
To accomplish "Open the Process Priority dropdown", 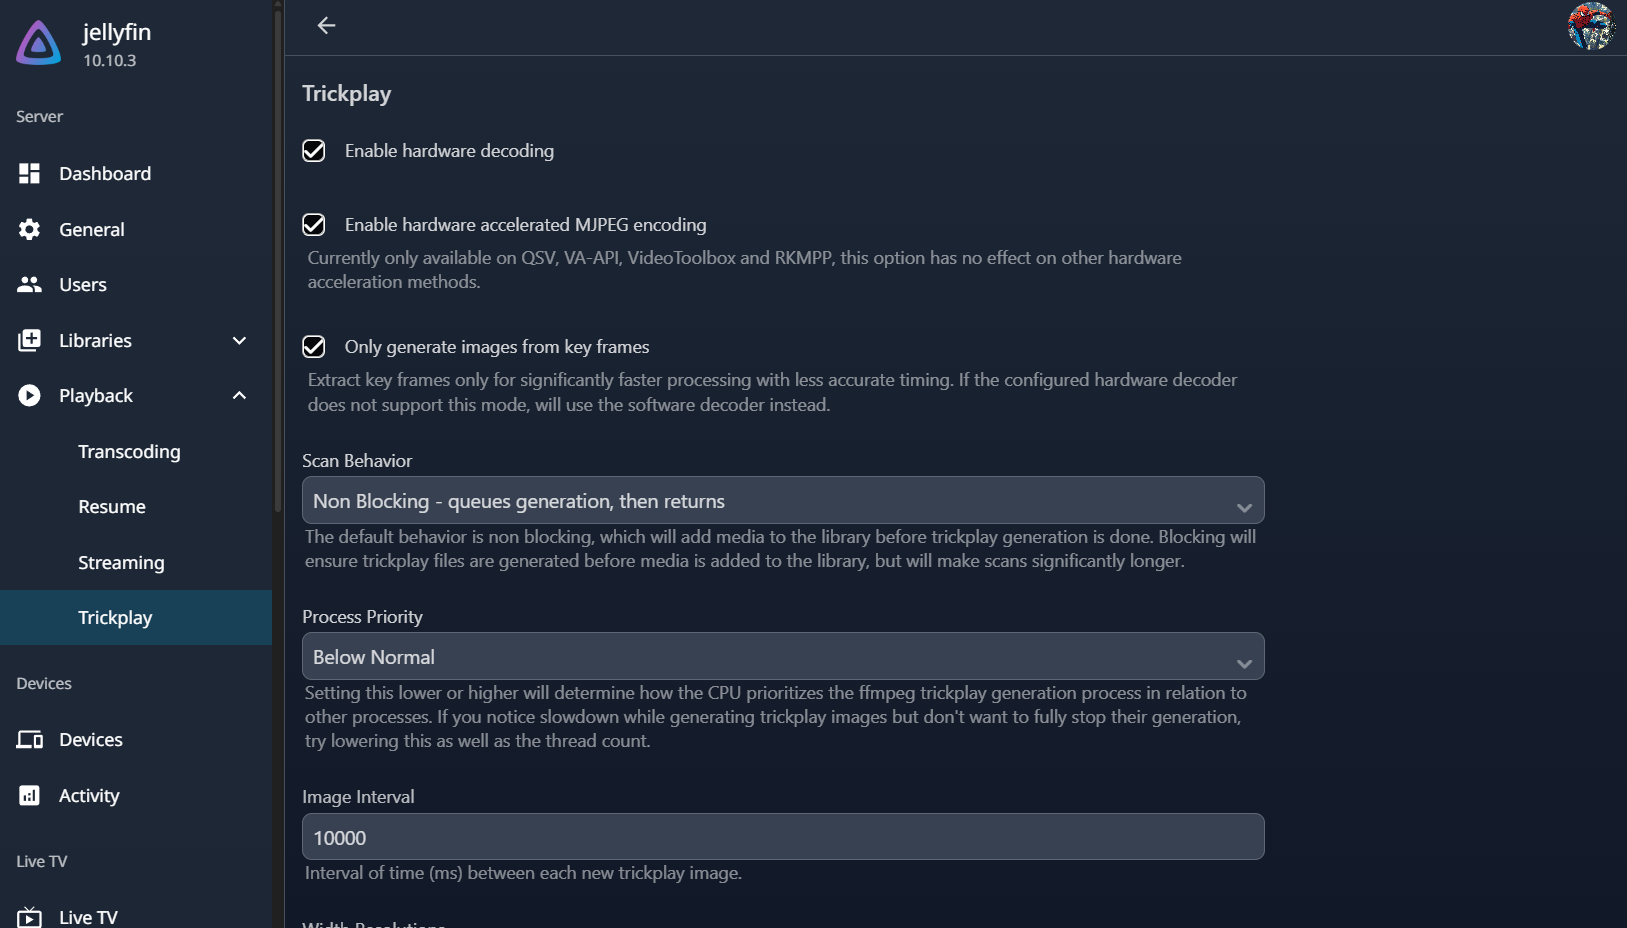I will [x=782, y=657].
